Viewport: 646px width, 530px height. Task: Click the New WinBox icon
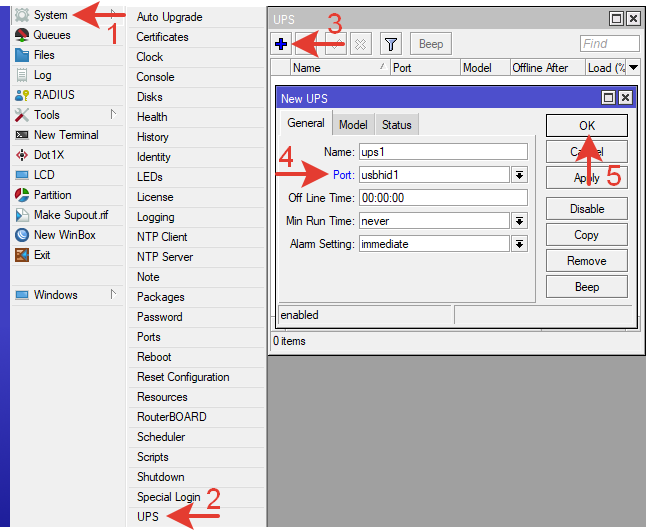coord(22,235)
